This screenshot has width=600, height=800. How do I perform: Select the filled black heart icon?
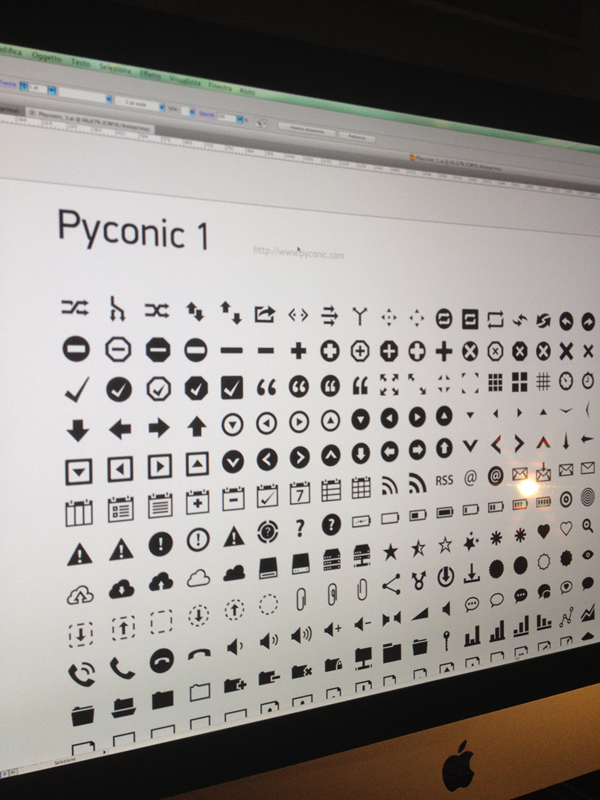(x=543, y=531)
